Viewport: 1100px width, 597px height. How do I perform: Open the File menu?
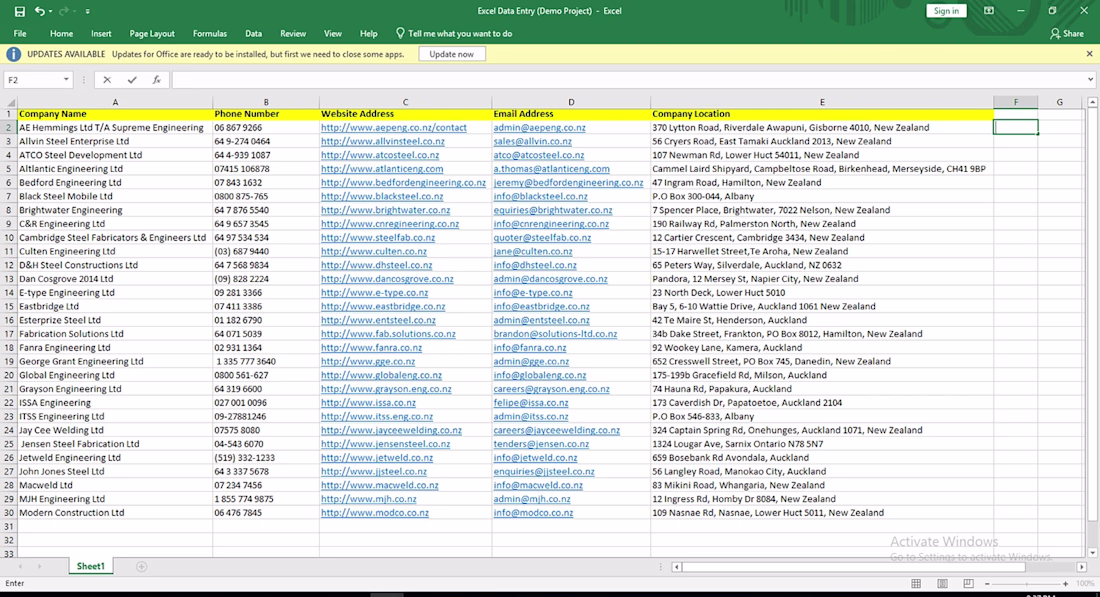pos(20,34)
